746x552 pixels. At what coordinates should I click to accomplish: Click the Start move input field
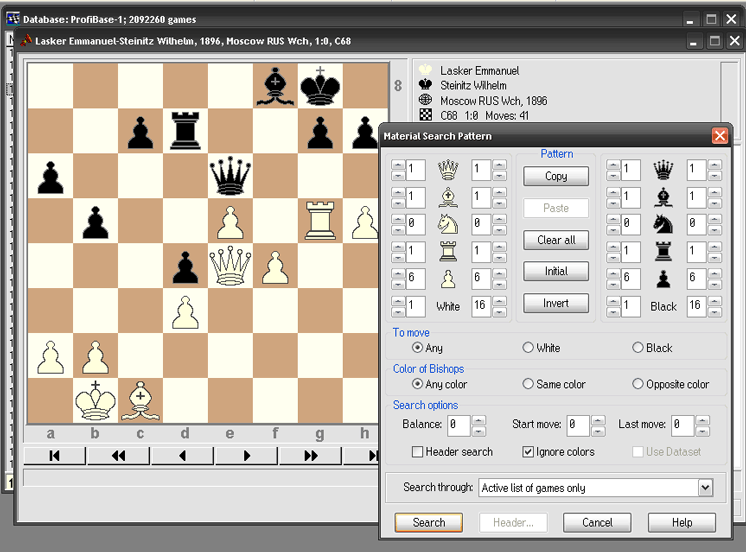pos(578,425)
